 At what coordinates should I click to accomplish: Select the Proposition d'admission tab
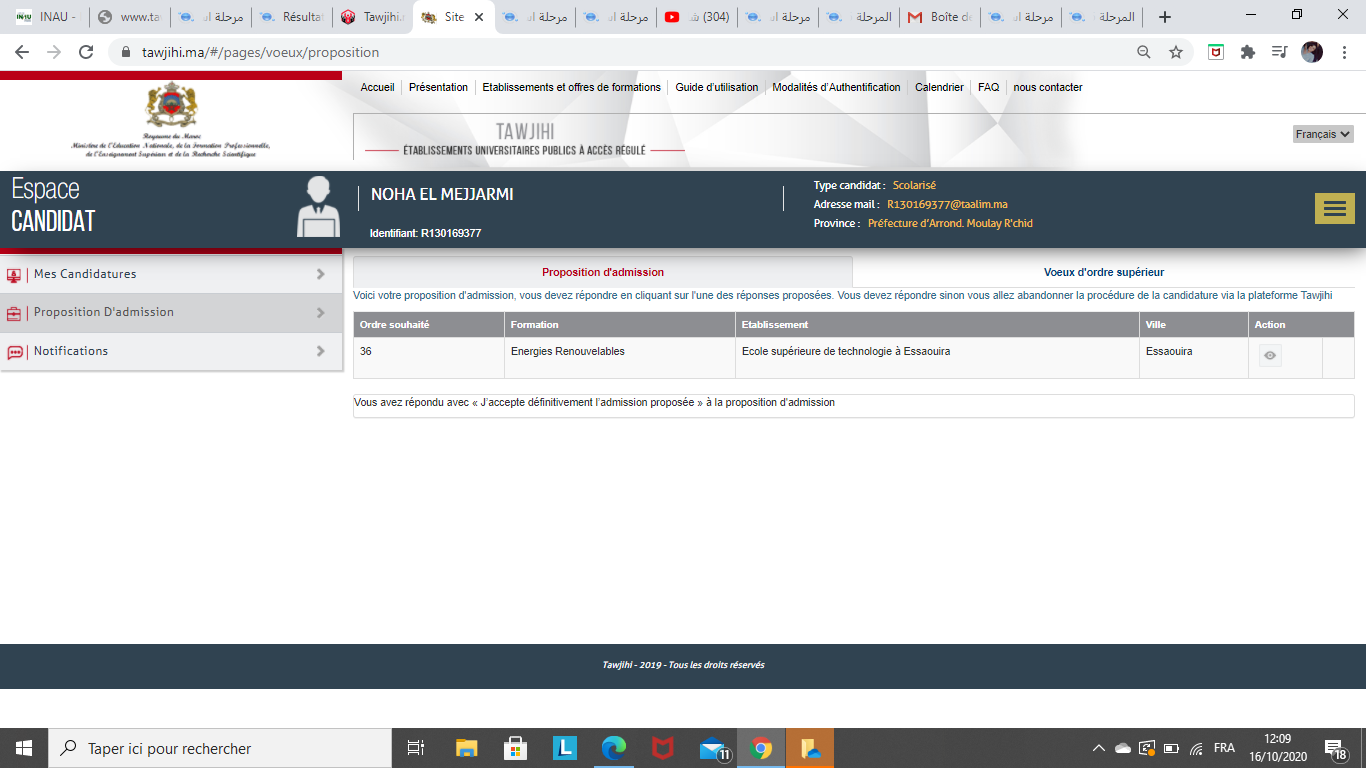602,272
